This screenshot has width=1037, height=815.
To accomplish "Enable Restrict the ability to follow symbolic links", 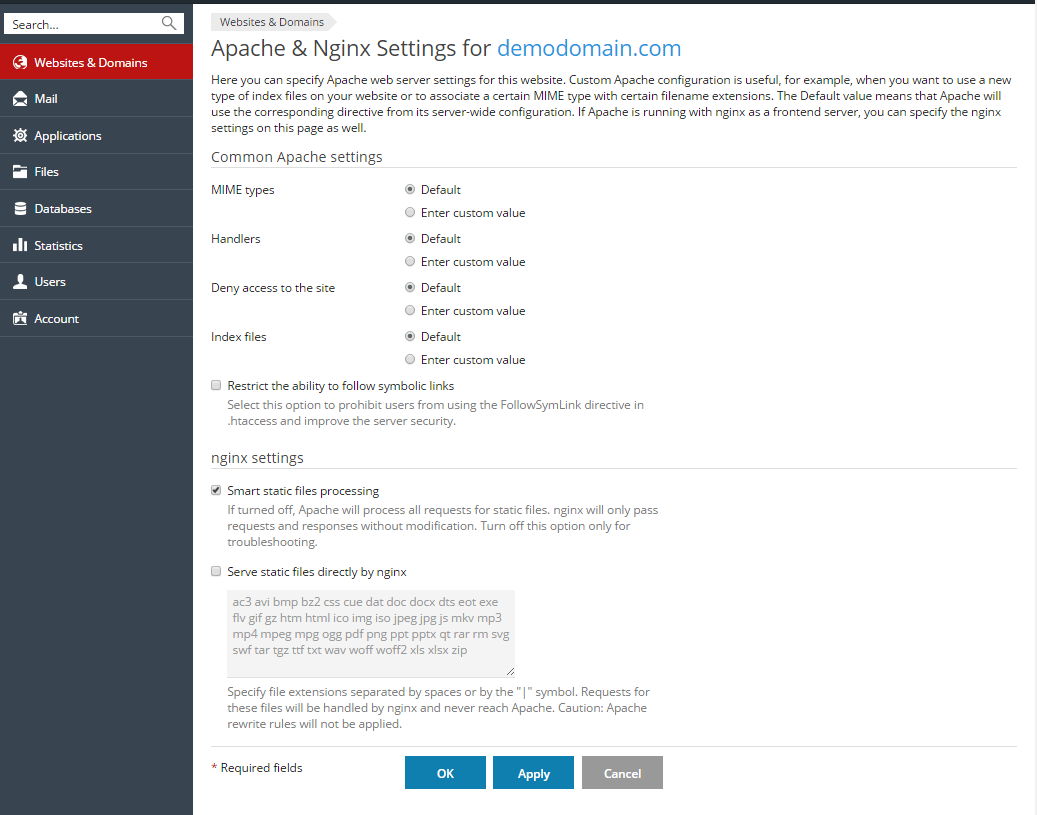I will pos(216,385).
